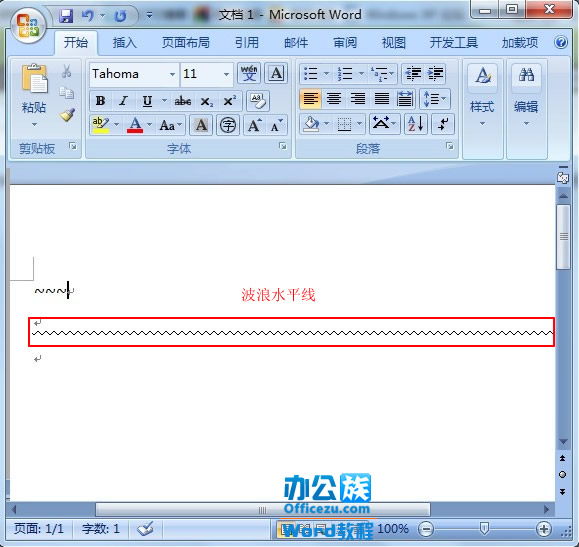Click the Grow Font icon

coord(254,125)
